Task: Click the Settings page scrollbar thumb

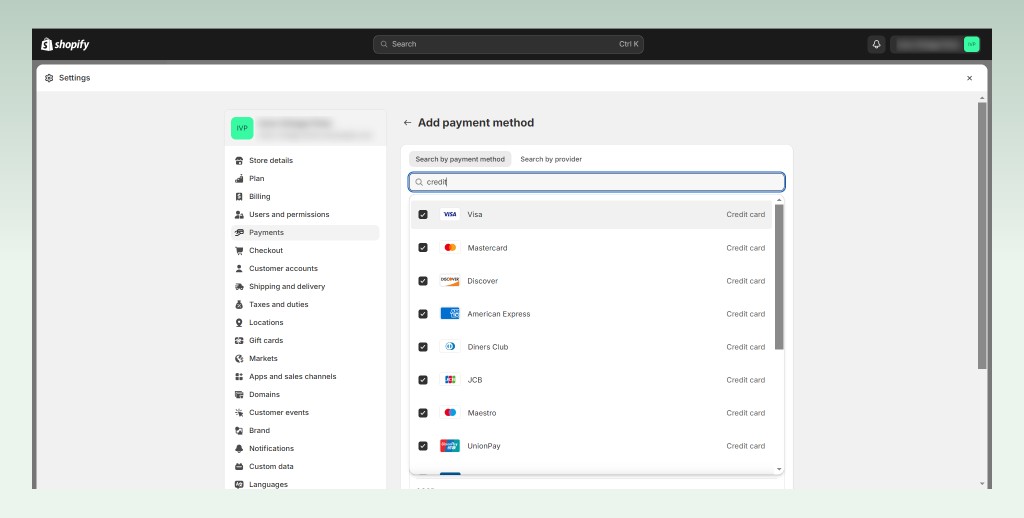Action: [x=982, y=235]
